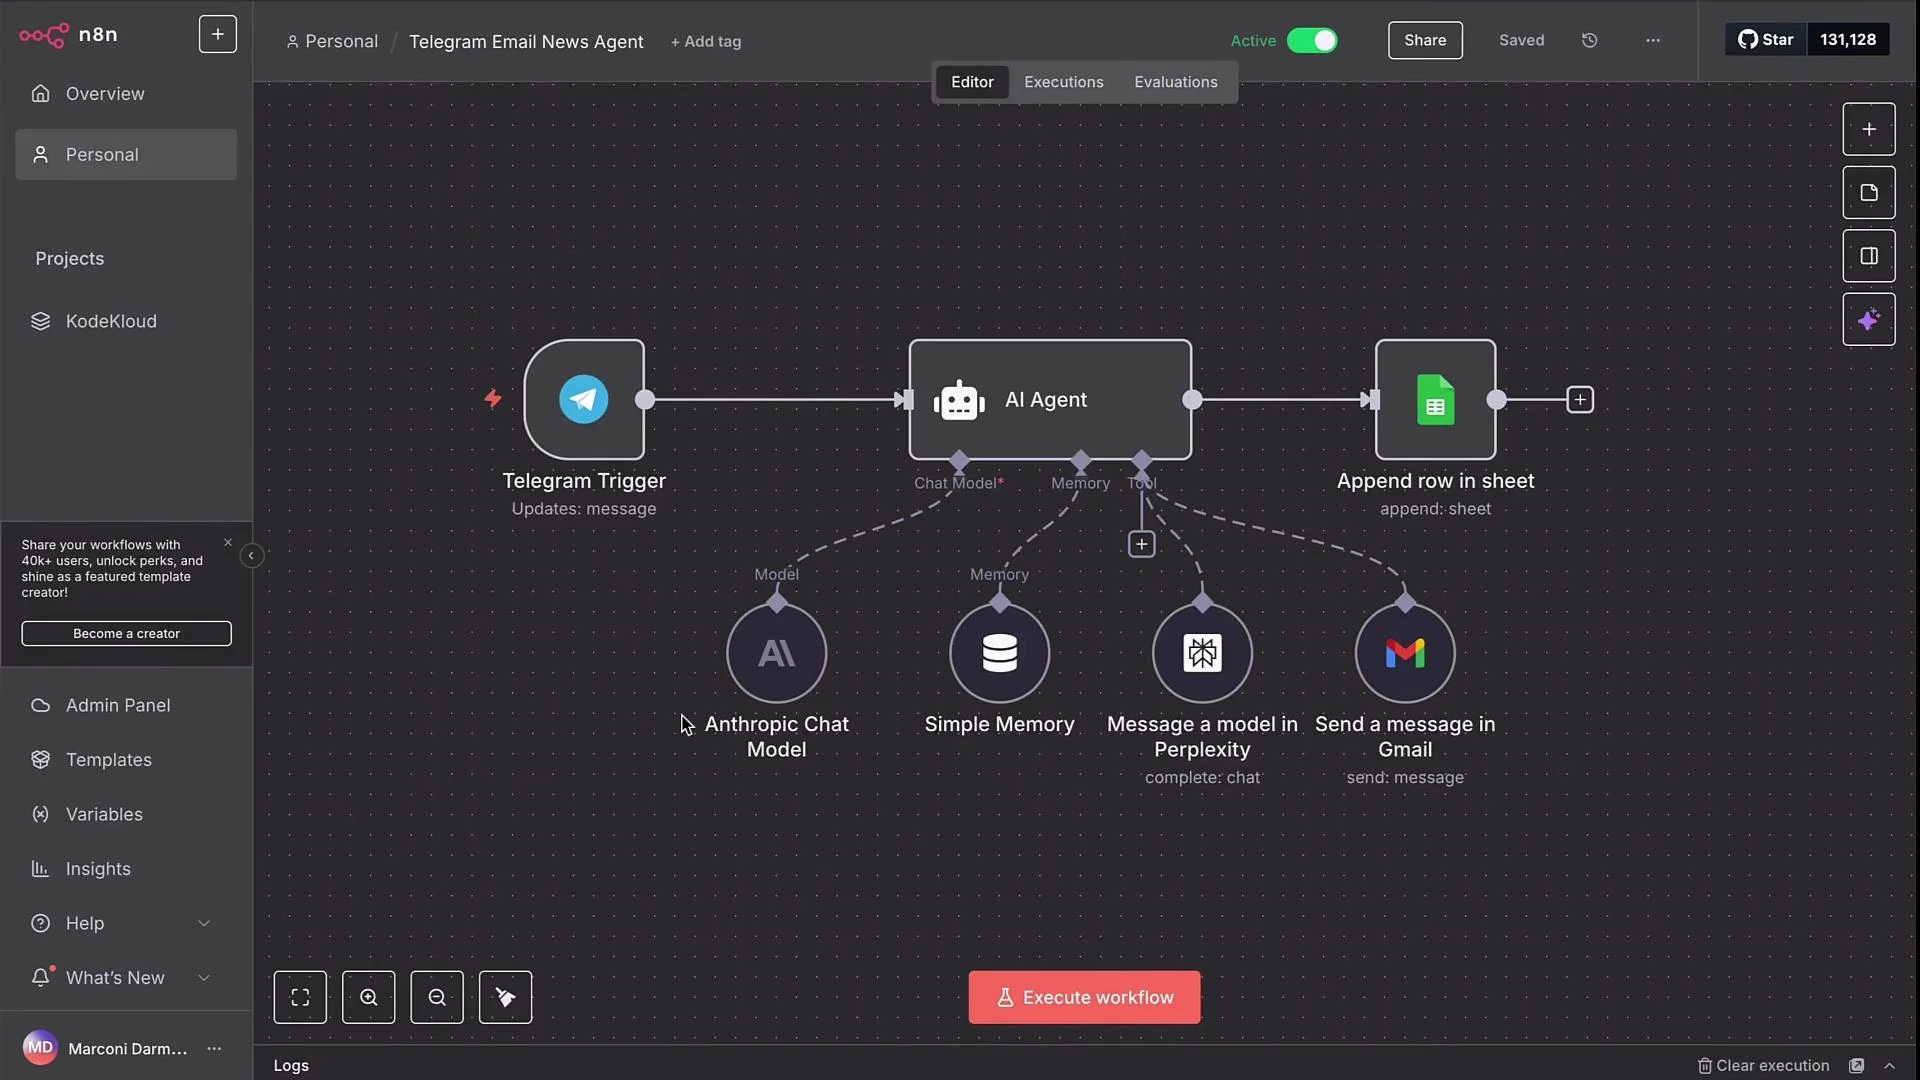Switch to the Evaluations tab

[x=1176, y=82]
